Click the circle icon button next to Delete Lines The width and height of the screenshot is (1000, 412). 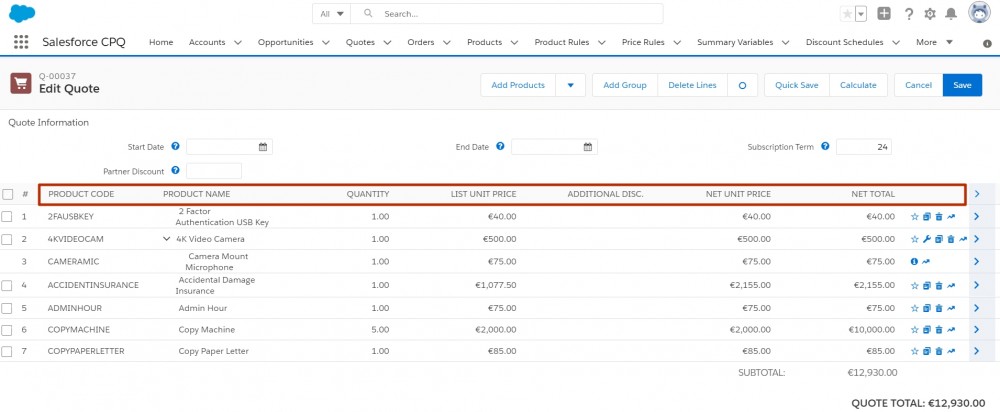tap(742, 85)
